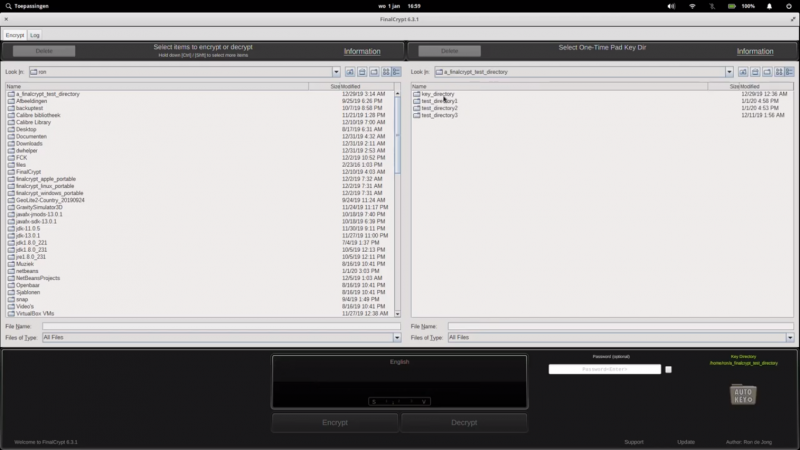The height and width of the screenshot is (450, 800).
Task: Click Delete button in key panel header
Action: tap(449, 51)
